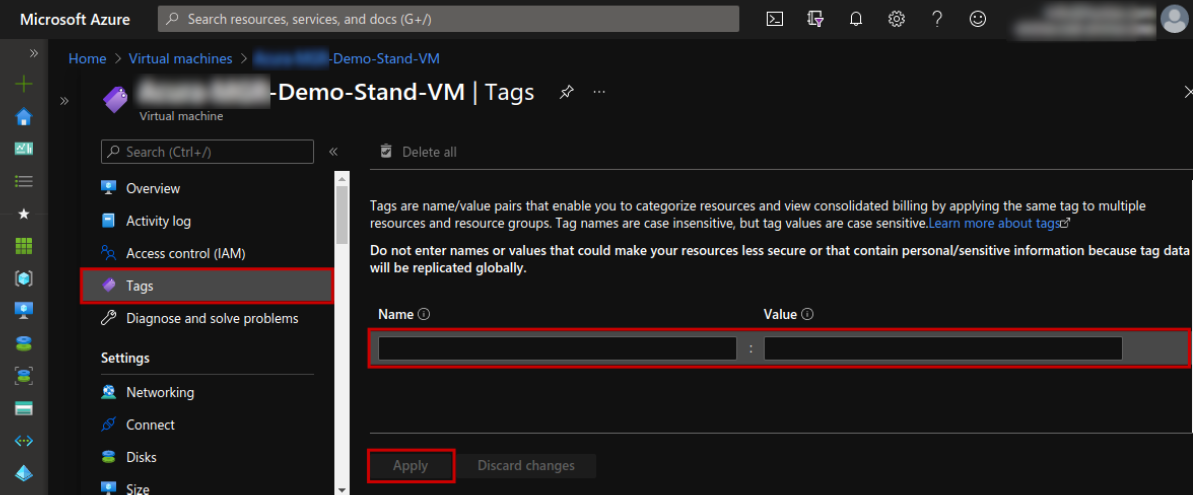Open All services list icon

coord(24,181)
